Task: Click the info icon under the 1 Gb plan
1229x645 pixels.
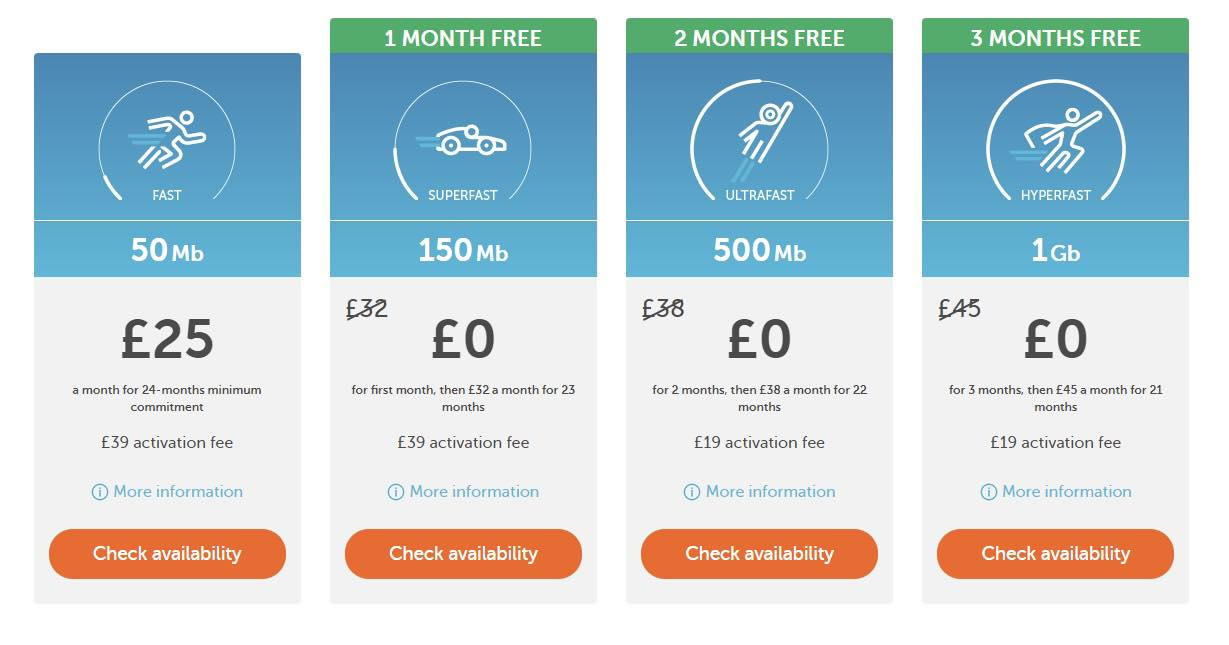Action: pyautogui.click(x=988, y=492)
